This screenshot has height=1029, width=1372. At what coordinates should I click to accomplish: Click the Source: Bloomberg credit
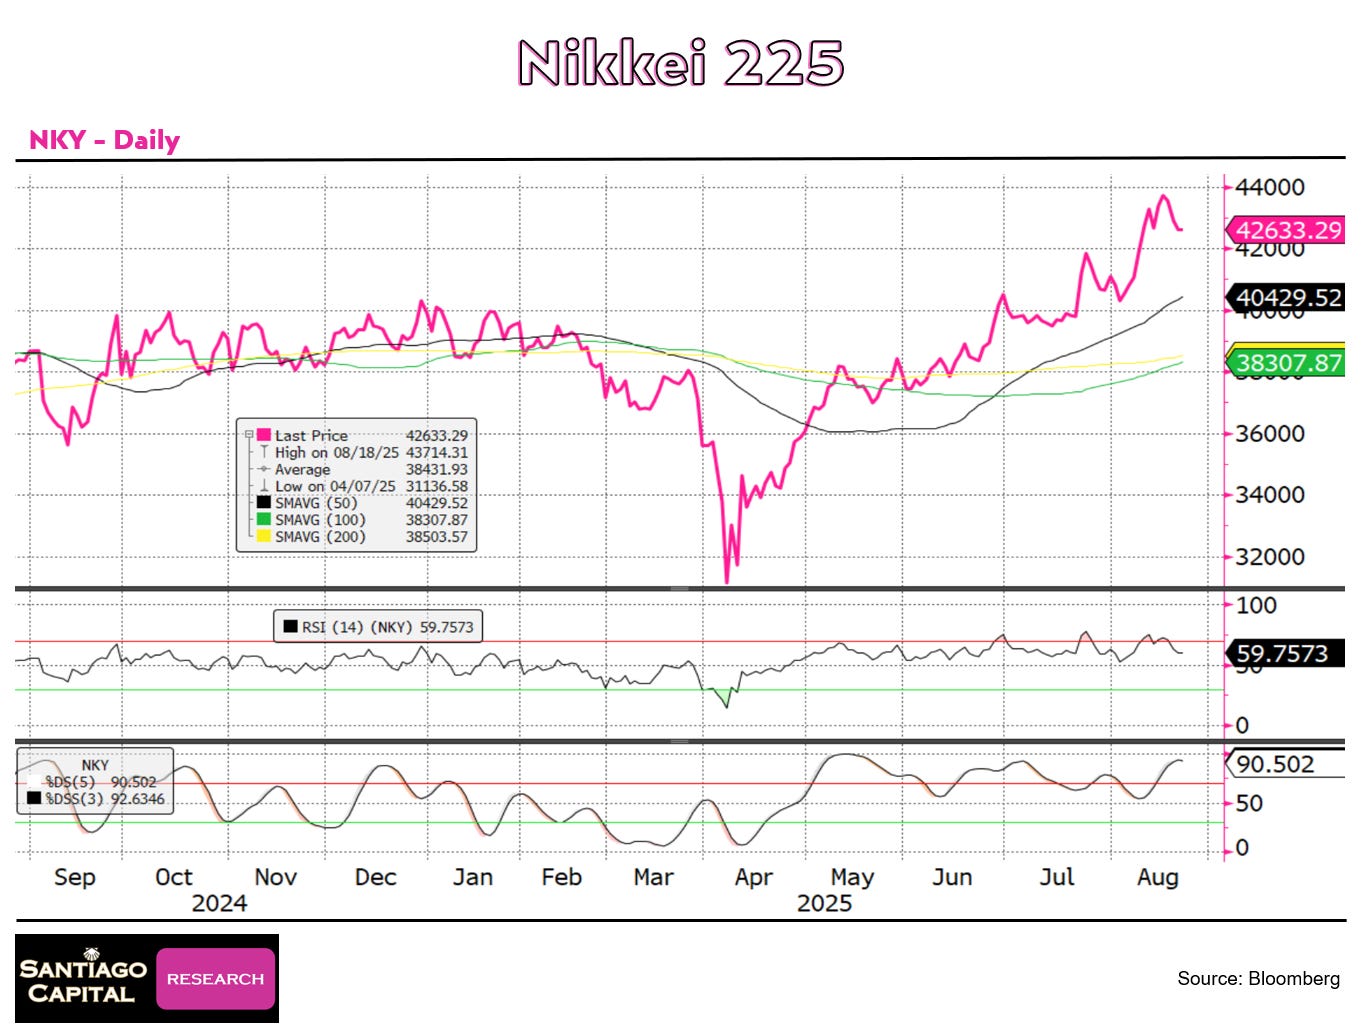(x=1258, y=979)
